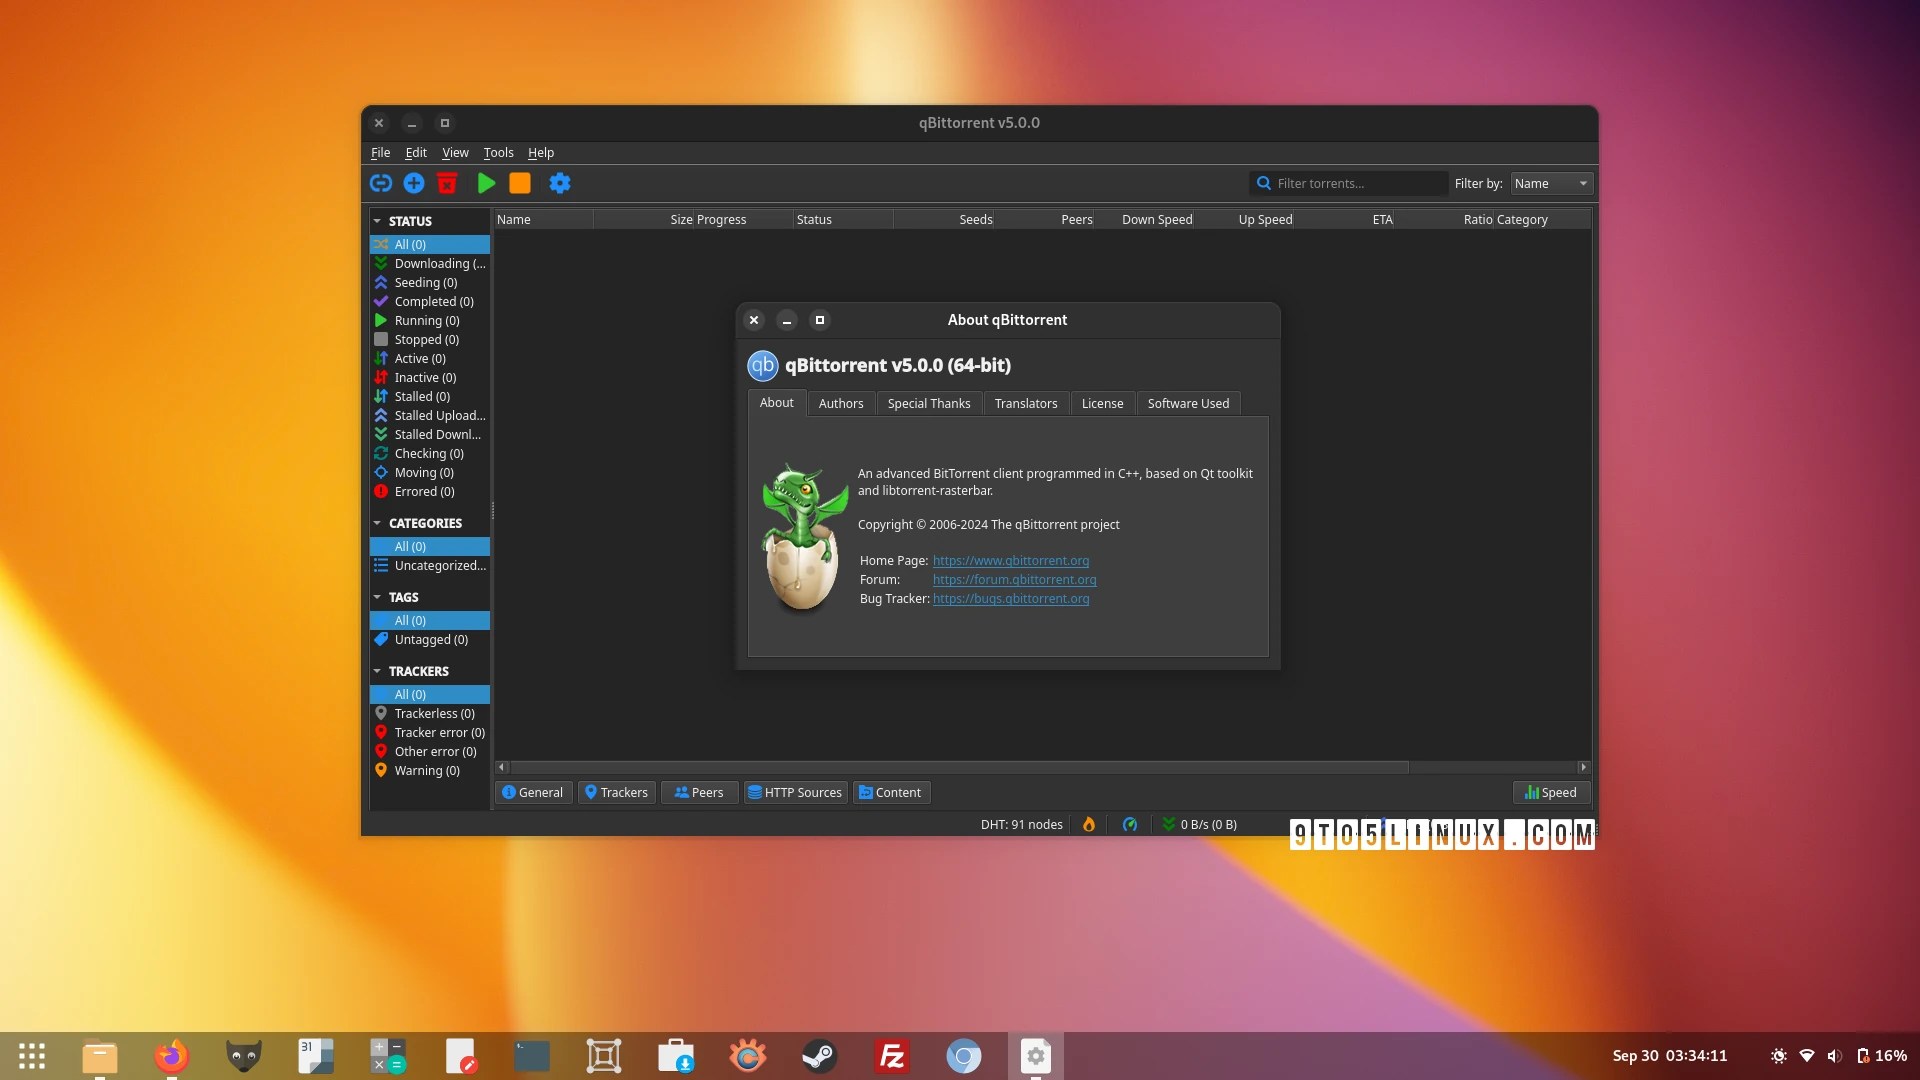Image resolution: width=1920 pixels, height=1080 pixels.
Task: Open the forum.qbittorrent.org link
Action: pyautogui.click(x=1014, y=579)
